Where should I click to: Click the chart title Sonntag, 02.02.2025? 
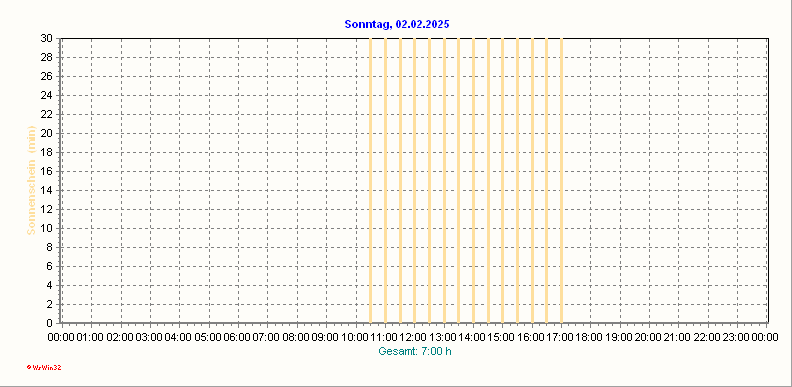pos(397,24)
